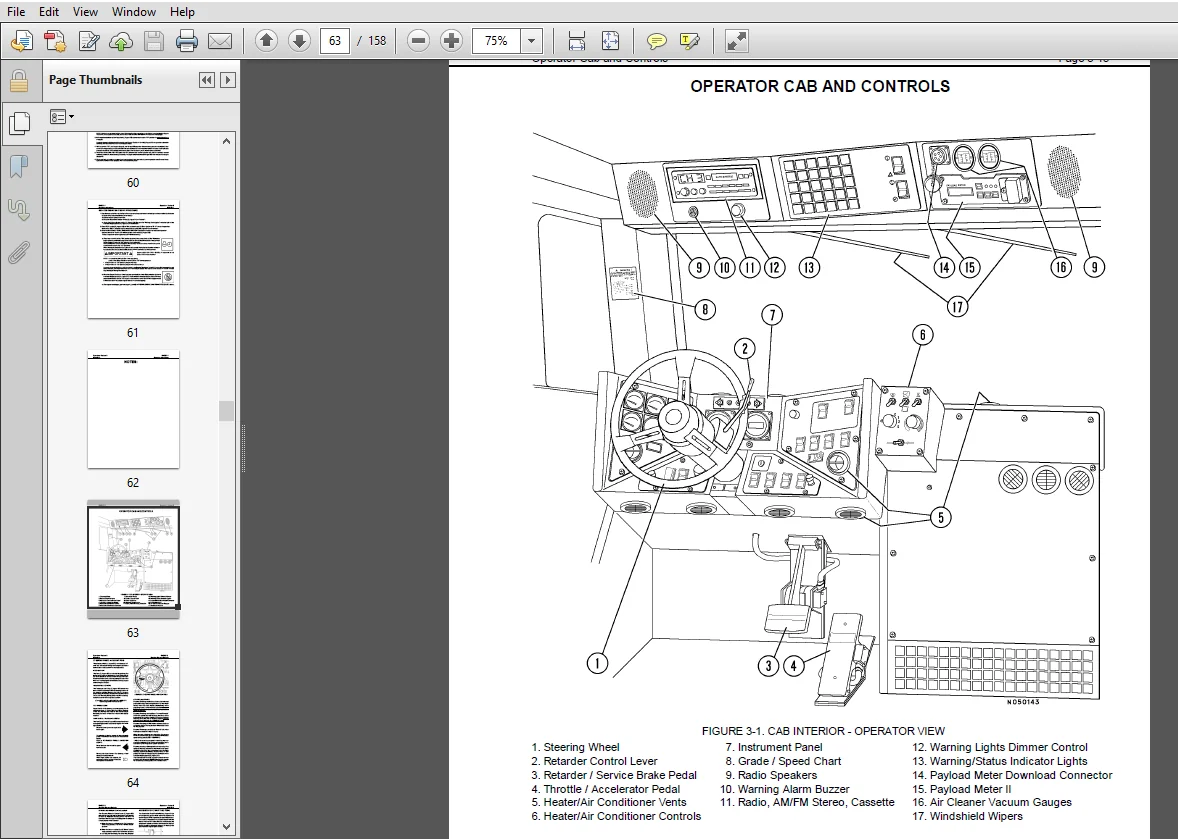Click the page number field showing 63
This screenshot has height=839, width=1178.
334,41
